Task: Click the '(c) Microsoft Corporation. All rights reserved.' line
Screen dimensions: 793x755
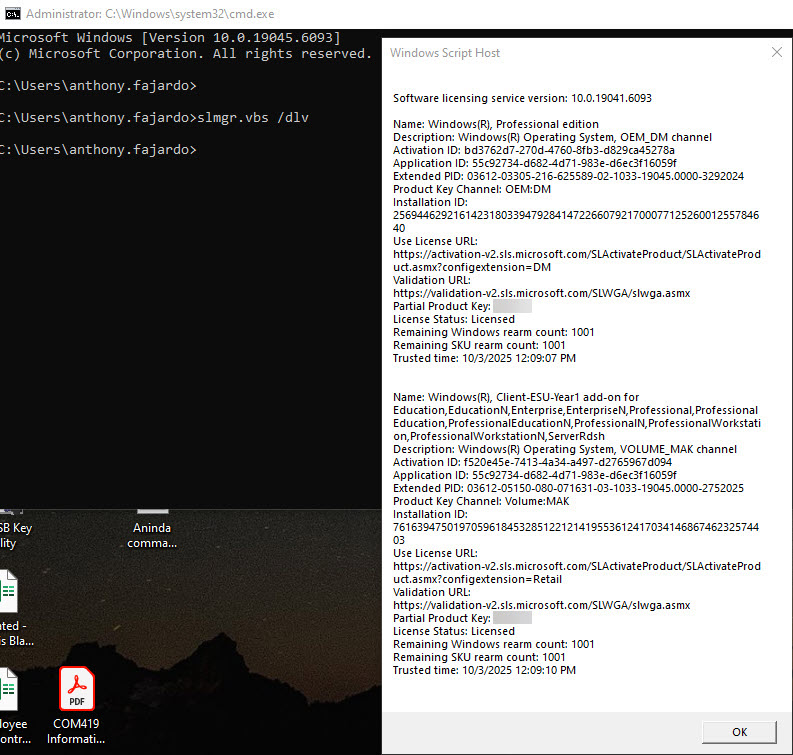Action: (186, 54)
